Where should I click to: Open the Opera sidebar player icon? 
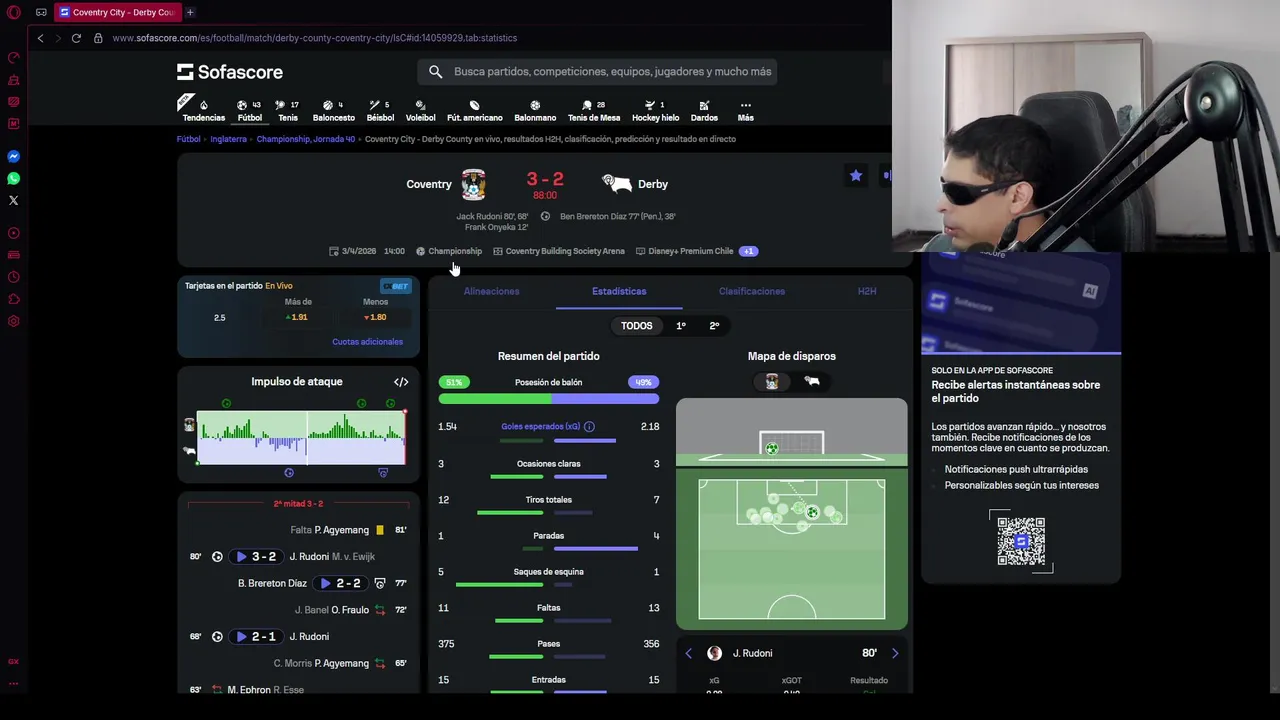(x=13, y=233)
